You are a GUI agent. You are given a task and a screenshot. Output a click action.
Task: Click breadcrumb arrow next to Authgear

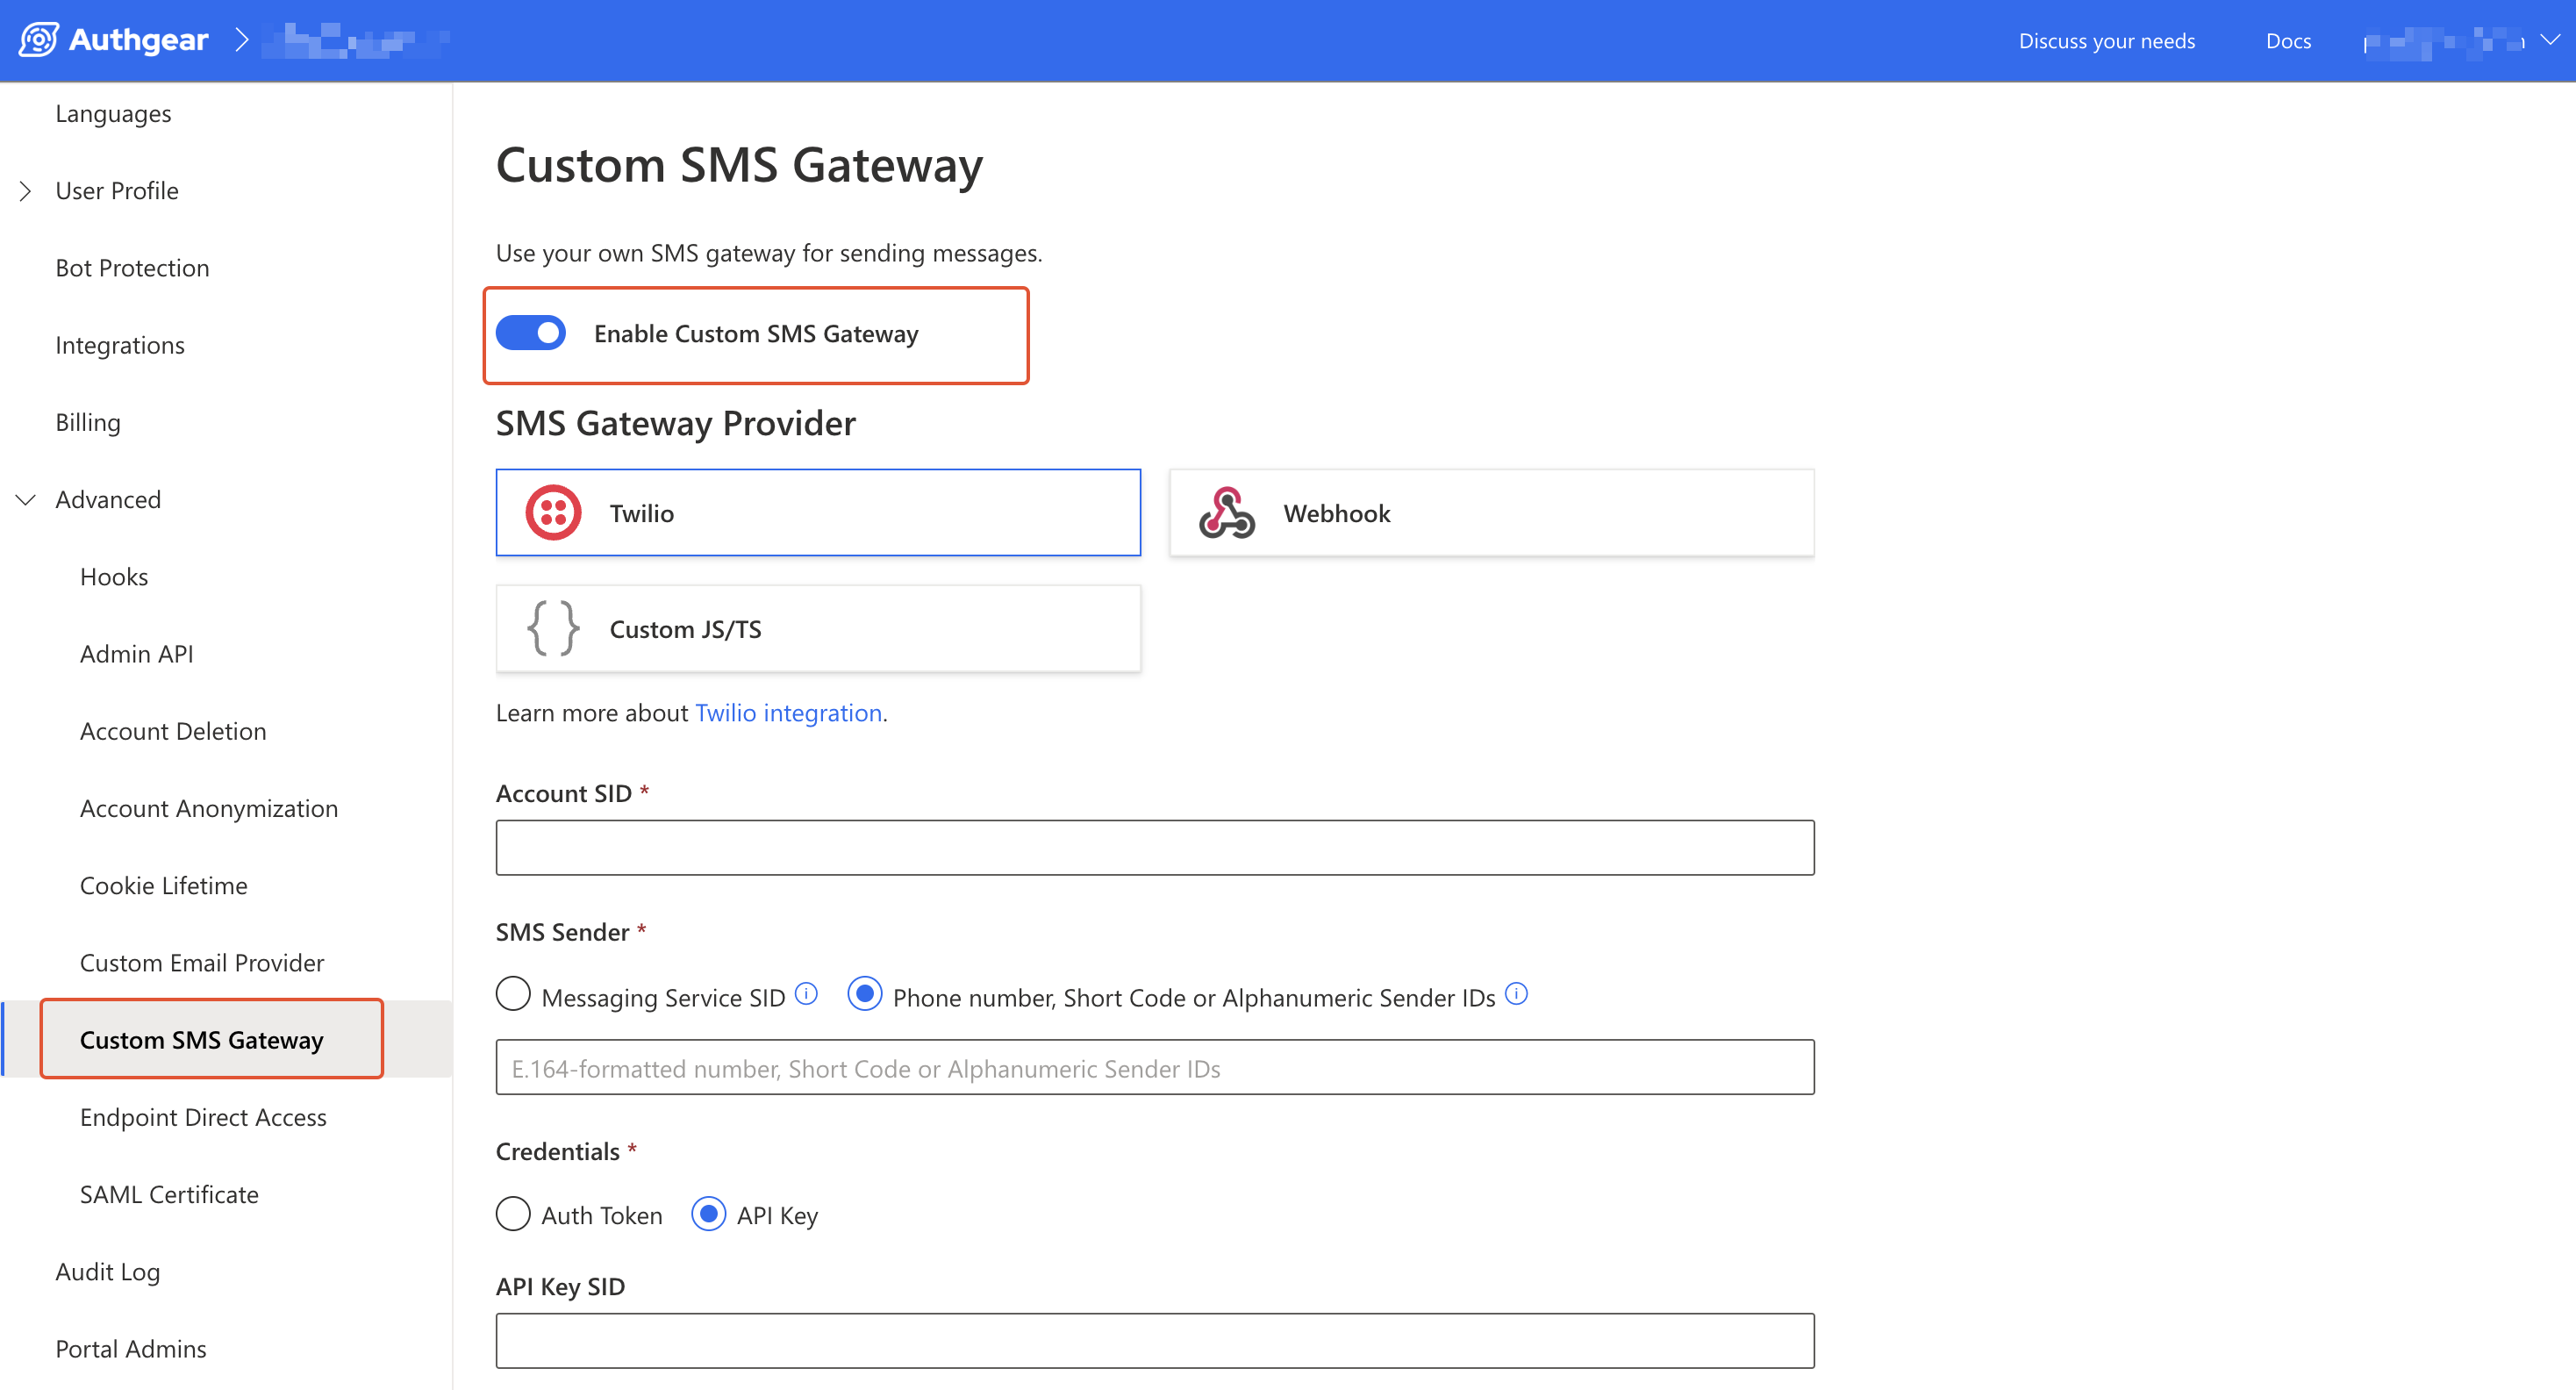pyautogui.click(x=241, y=40)
